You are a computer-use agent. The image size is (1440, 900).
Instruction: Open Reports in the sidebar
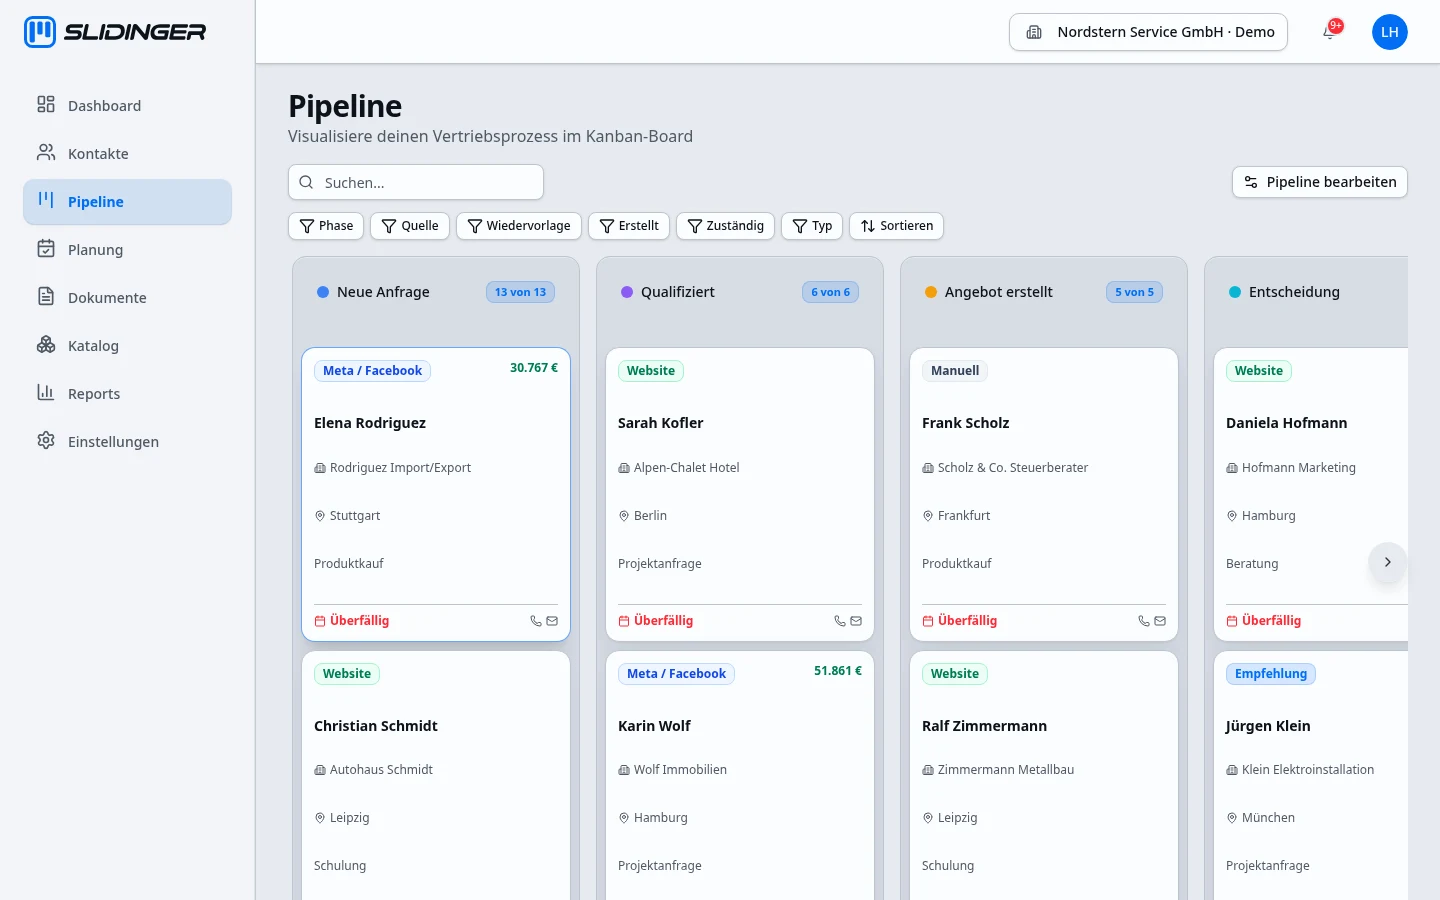128,394
